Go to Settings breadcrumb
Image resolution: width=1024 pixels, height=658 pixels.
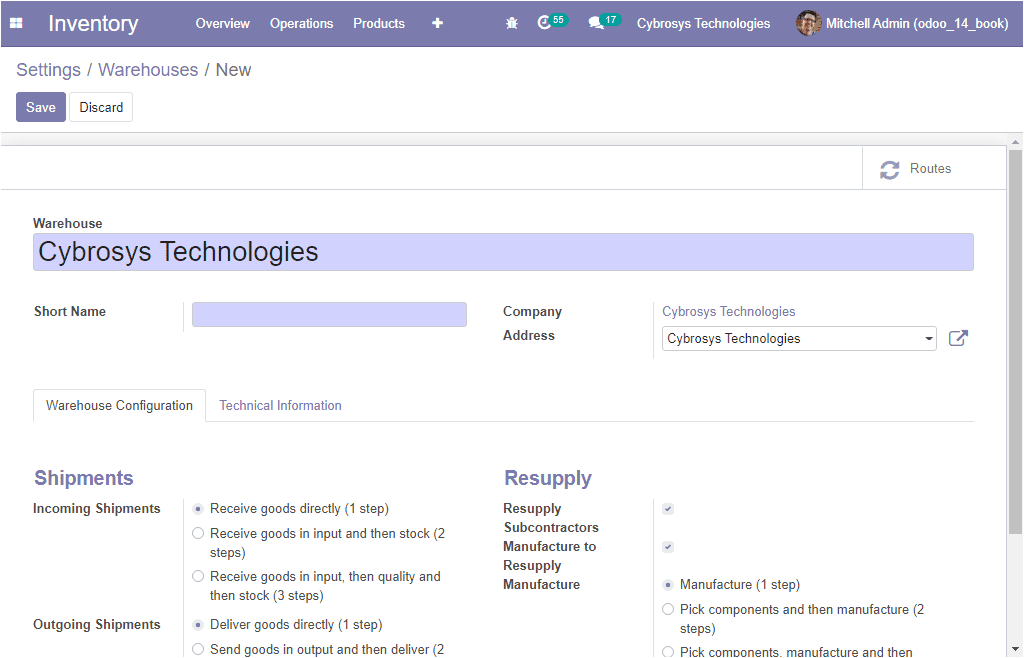[48, 70]
